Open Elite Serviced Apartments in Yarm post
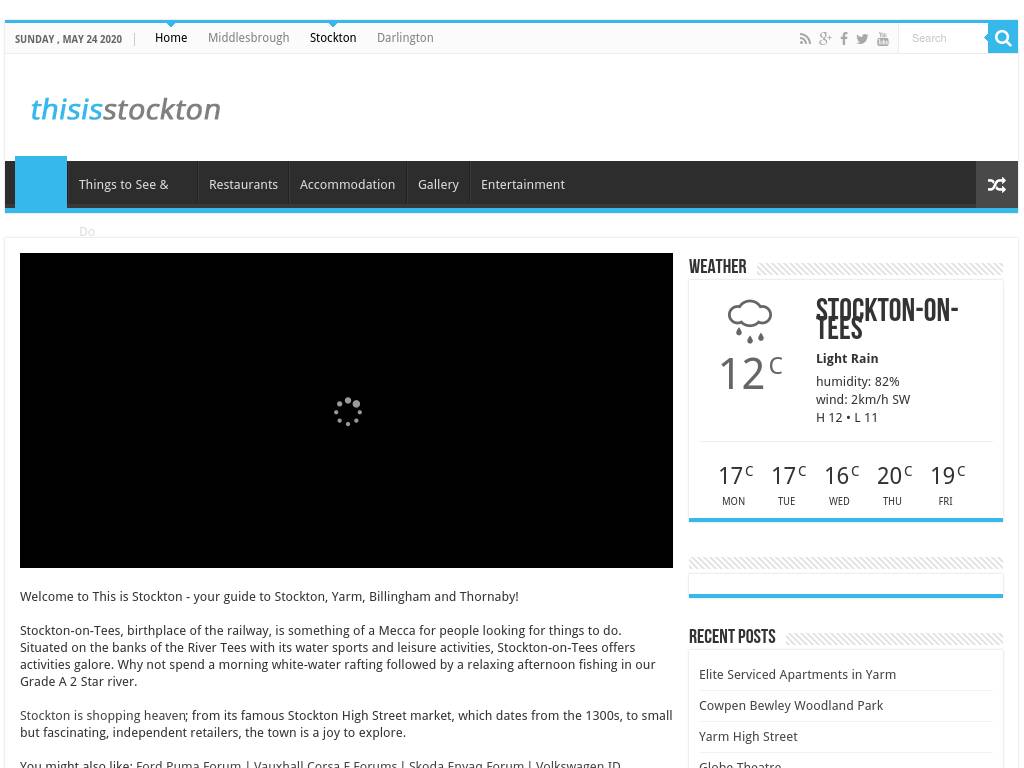The image size is (1024, 768). (x=797, y=675)
